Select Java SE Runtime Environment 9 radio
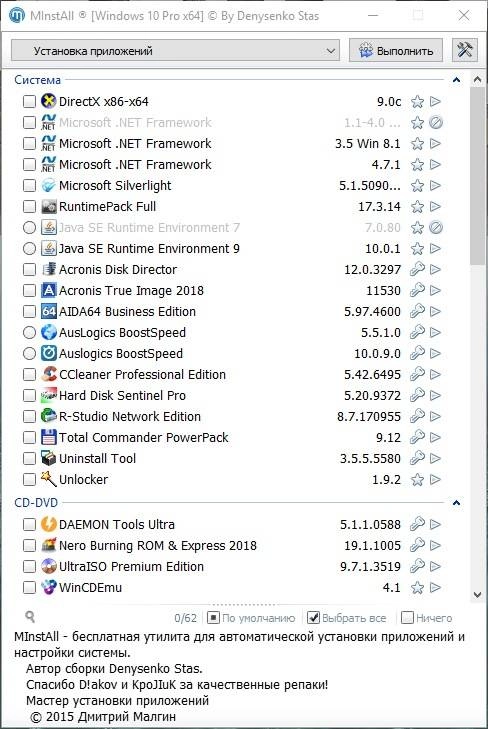The height and width of the screenshot is (729, 488). pyautogui.click(x=29, y=249)
